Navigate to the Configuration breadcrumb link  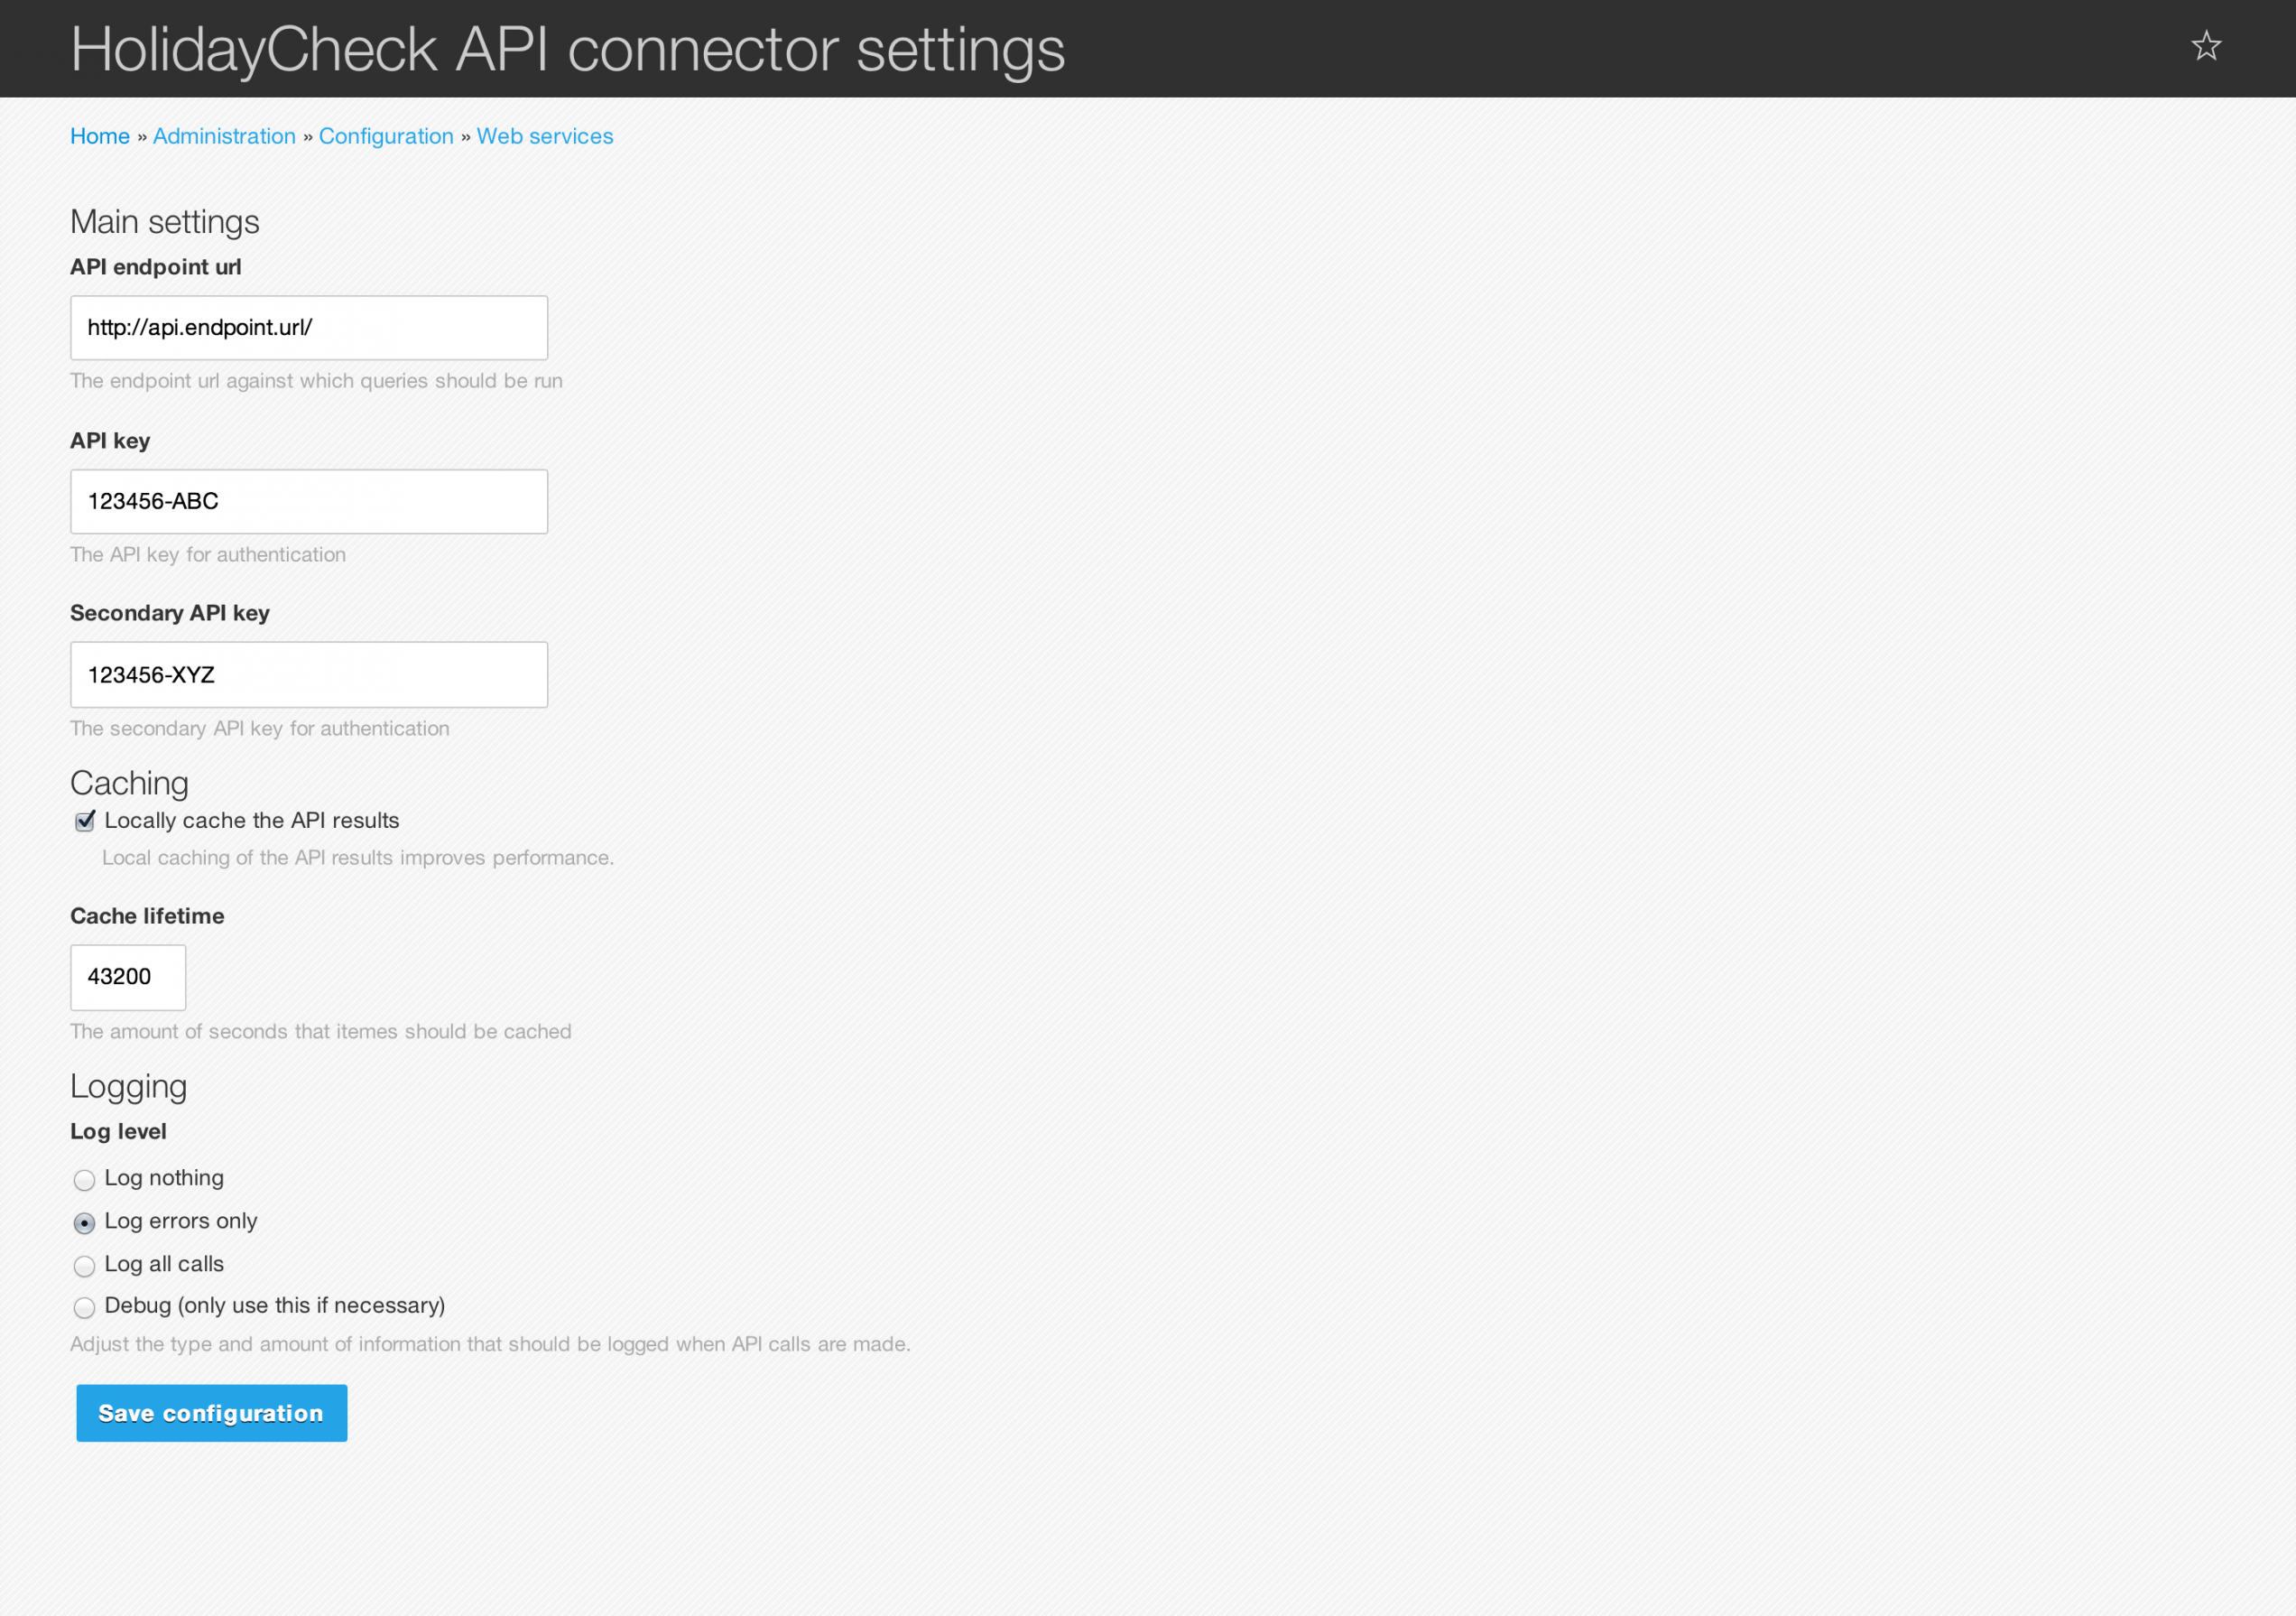click(386, 136)
